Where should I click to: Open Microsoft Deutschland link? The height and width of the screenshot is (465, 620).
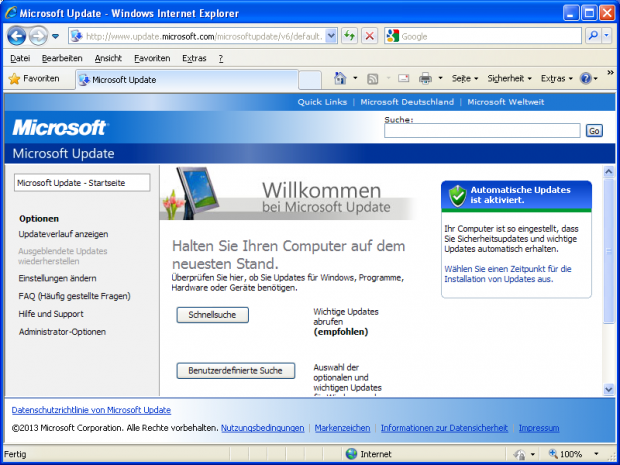(407, 102)
